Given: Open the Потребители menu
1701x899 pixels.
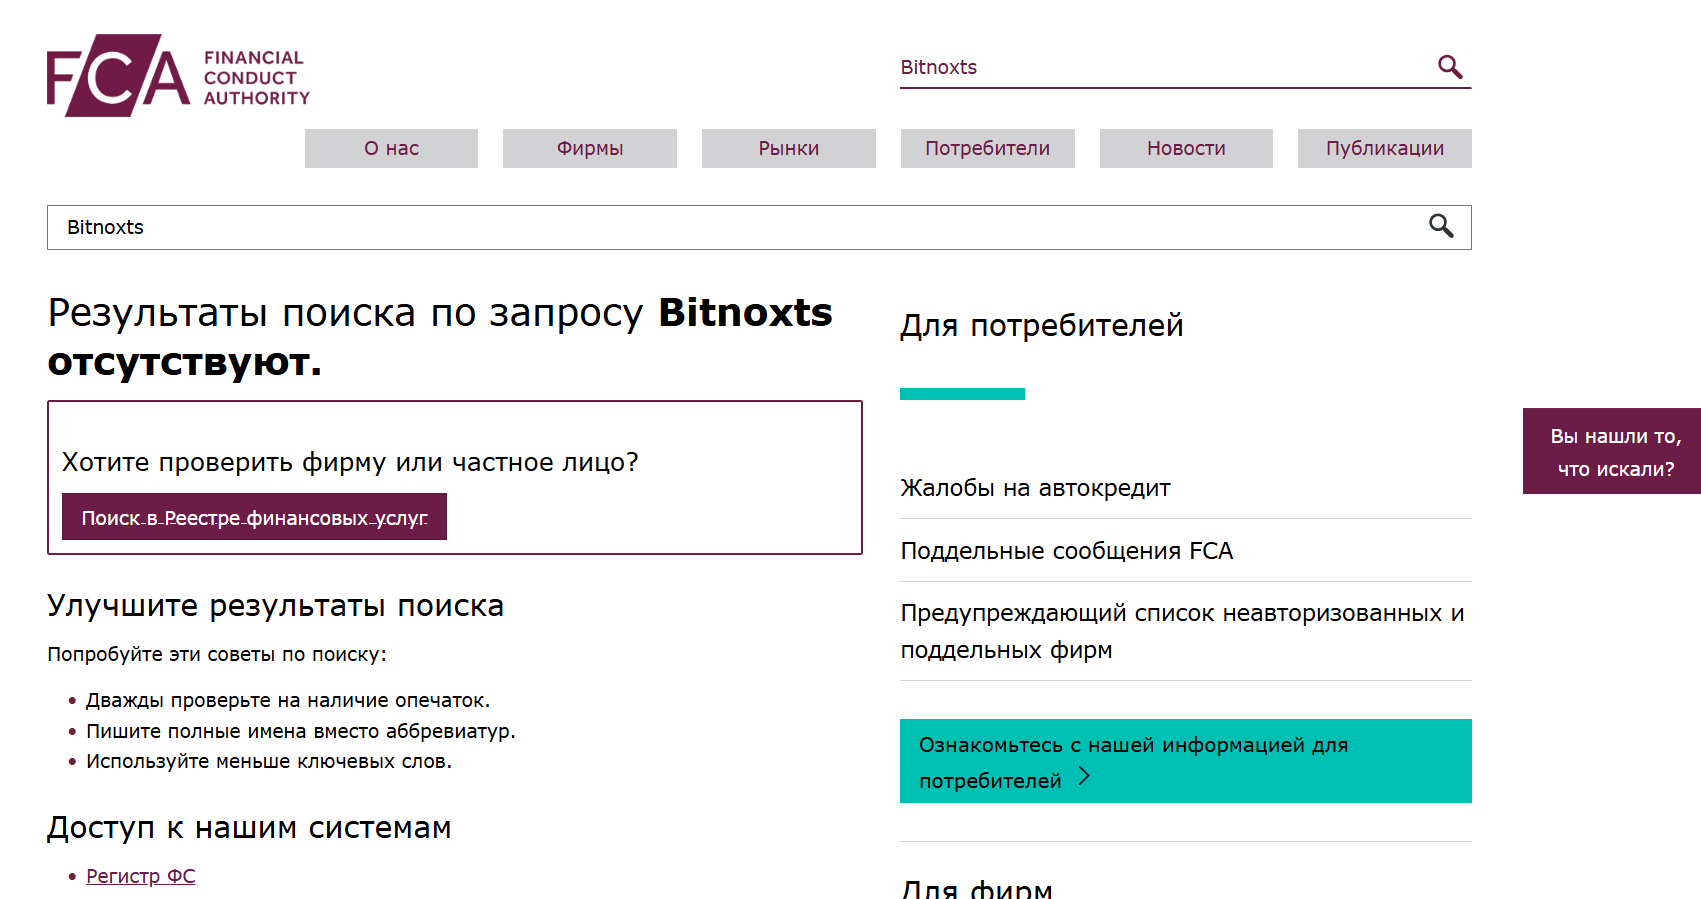Looking at the screenshot, I should [x=988, y=148].
